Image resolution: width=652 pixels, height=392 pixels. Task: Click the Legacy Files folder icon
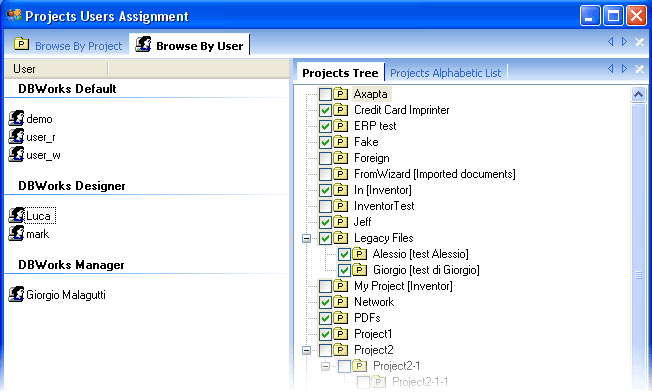(341, 238)
